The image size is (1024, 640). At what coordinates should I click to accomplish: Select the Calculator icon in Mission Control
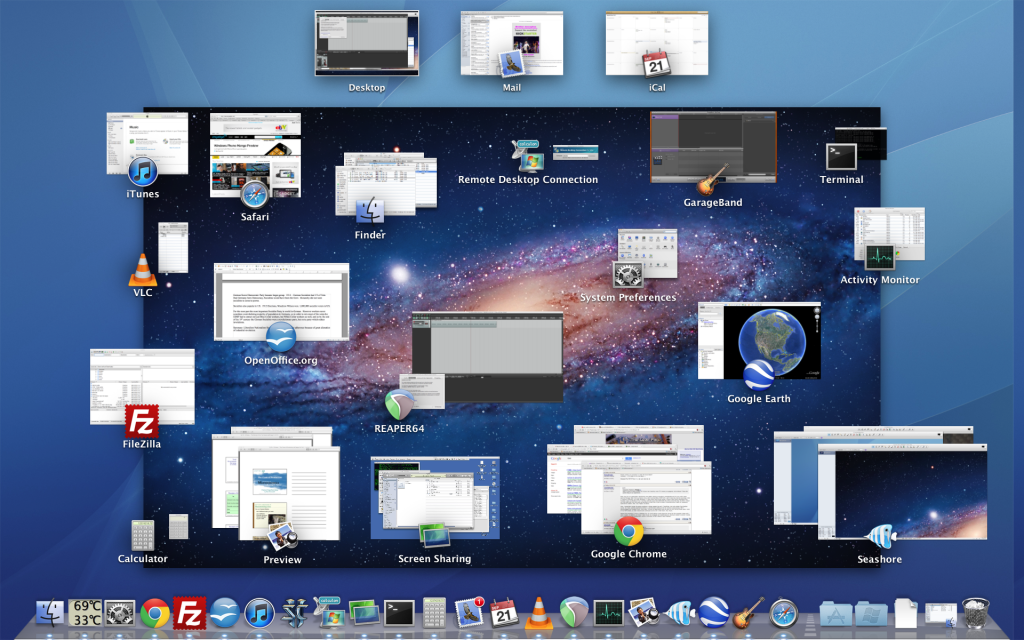pos(142,536)
